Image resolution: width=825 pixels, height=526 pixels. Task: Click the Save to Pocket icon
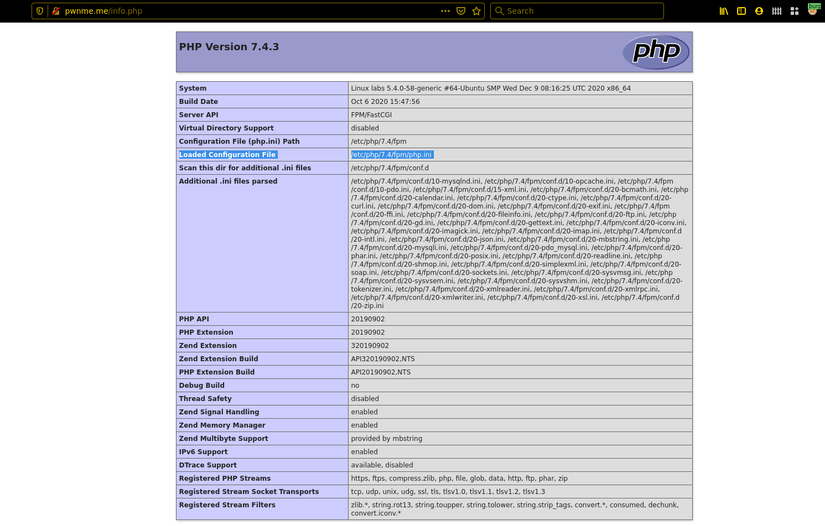click(461, 11)
